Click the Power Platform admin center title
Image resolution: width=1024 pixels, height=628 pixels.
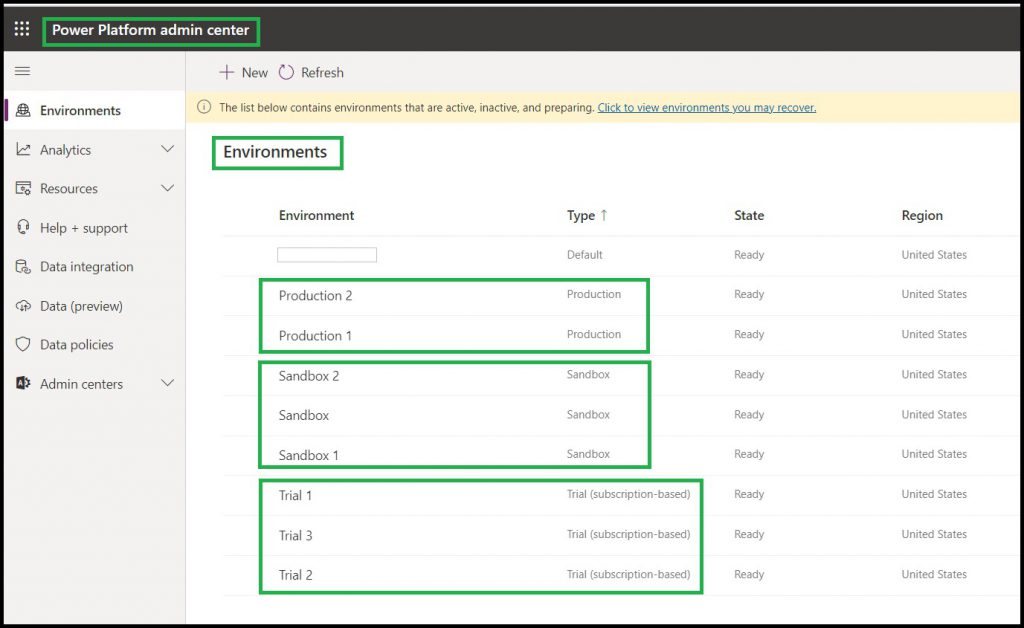pyautogui.click(x=150, y=30)
